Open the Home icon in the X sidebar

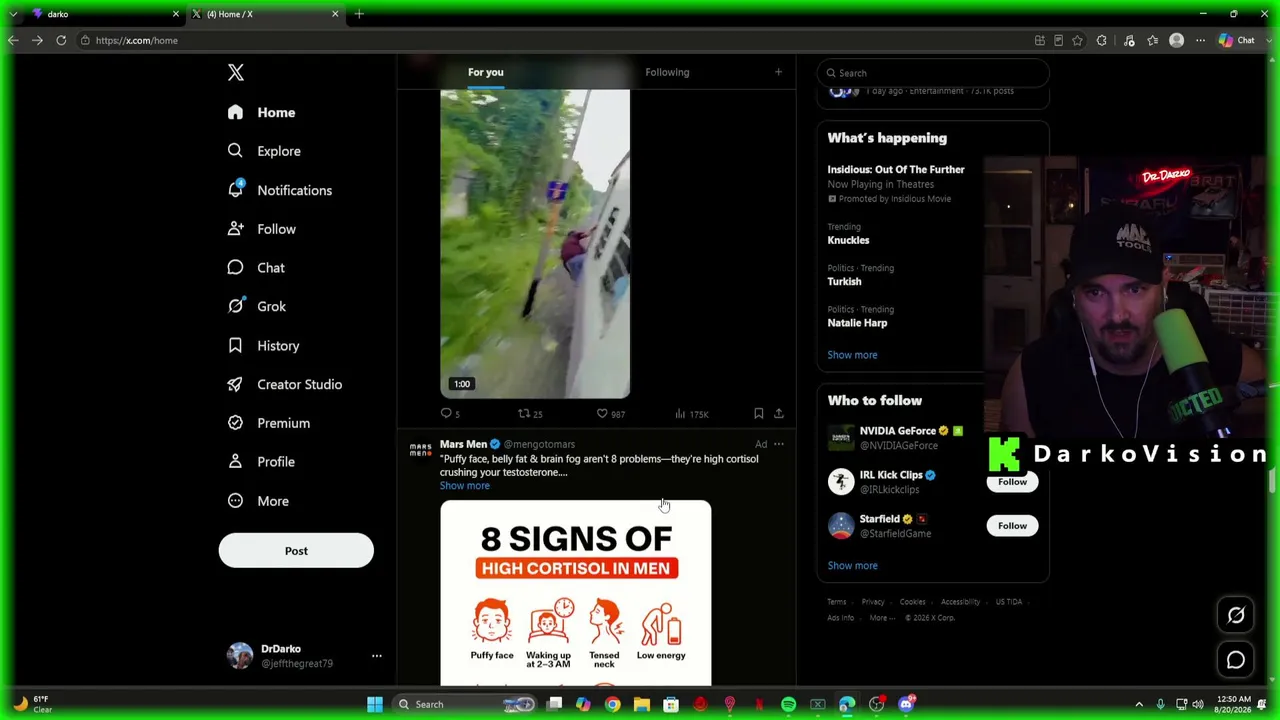point(235,113)
